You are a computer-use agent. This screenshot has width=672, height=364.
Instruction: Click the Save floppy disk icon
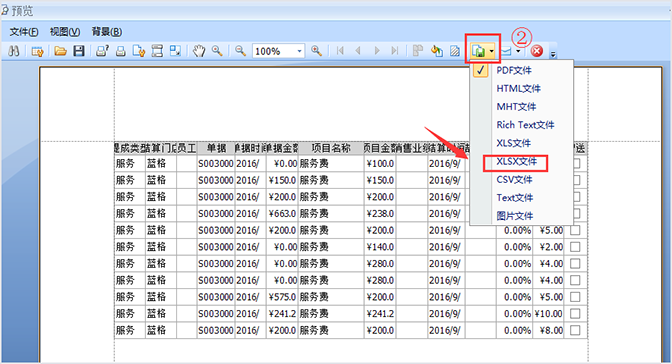click(x=78, y=51)
